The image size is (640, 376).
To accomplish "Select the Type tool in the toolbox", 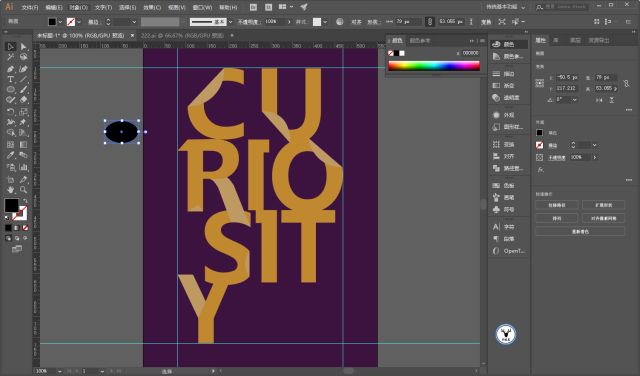I will click(x=11, y=79).
